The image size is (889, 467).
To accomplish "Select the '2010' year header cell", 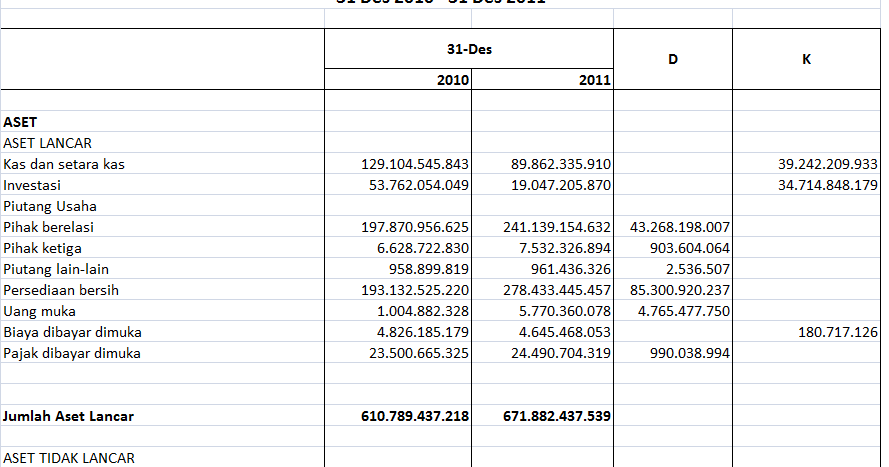I will coord(398,80).
